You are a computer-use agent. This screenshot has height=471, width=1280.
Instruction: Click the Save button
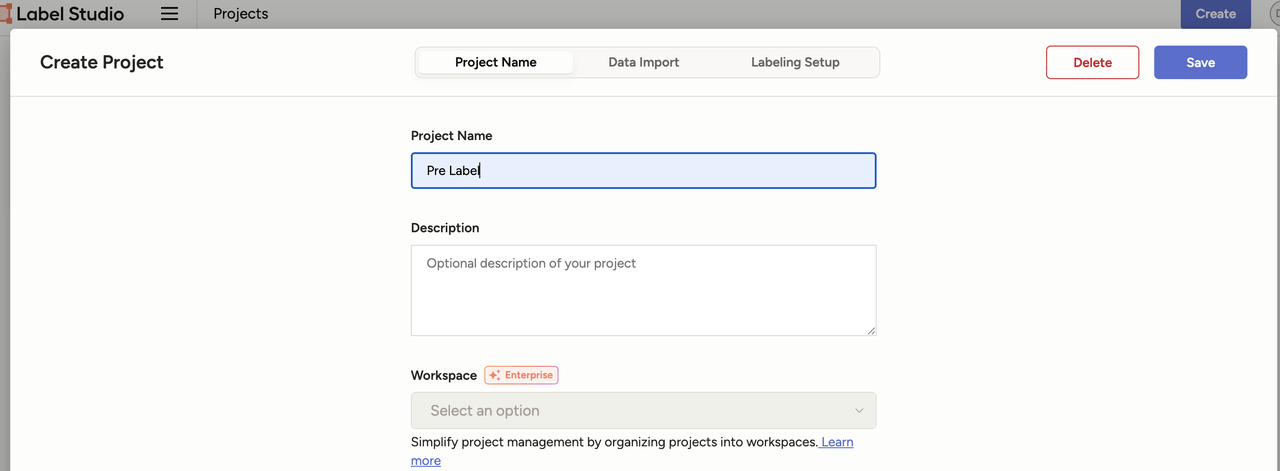(1200, 62)
